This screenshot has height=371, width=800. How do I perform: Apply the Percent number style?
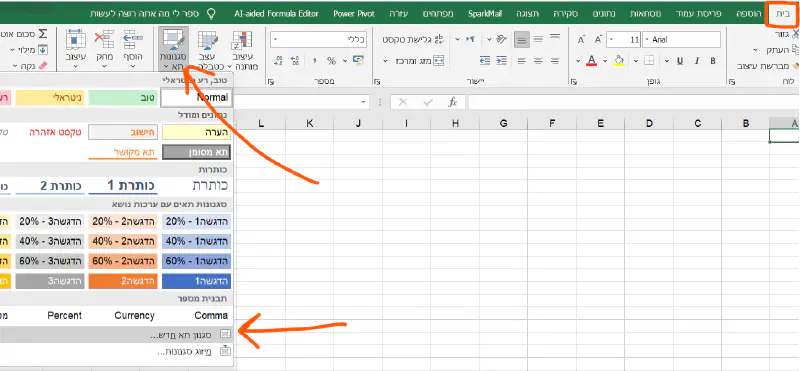coord(64,315)
